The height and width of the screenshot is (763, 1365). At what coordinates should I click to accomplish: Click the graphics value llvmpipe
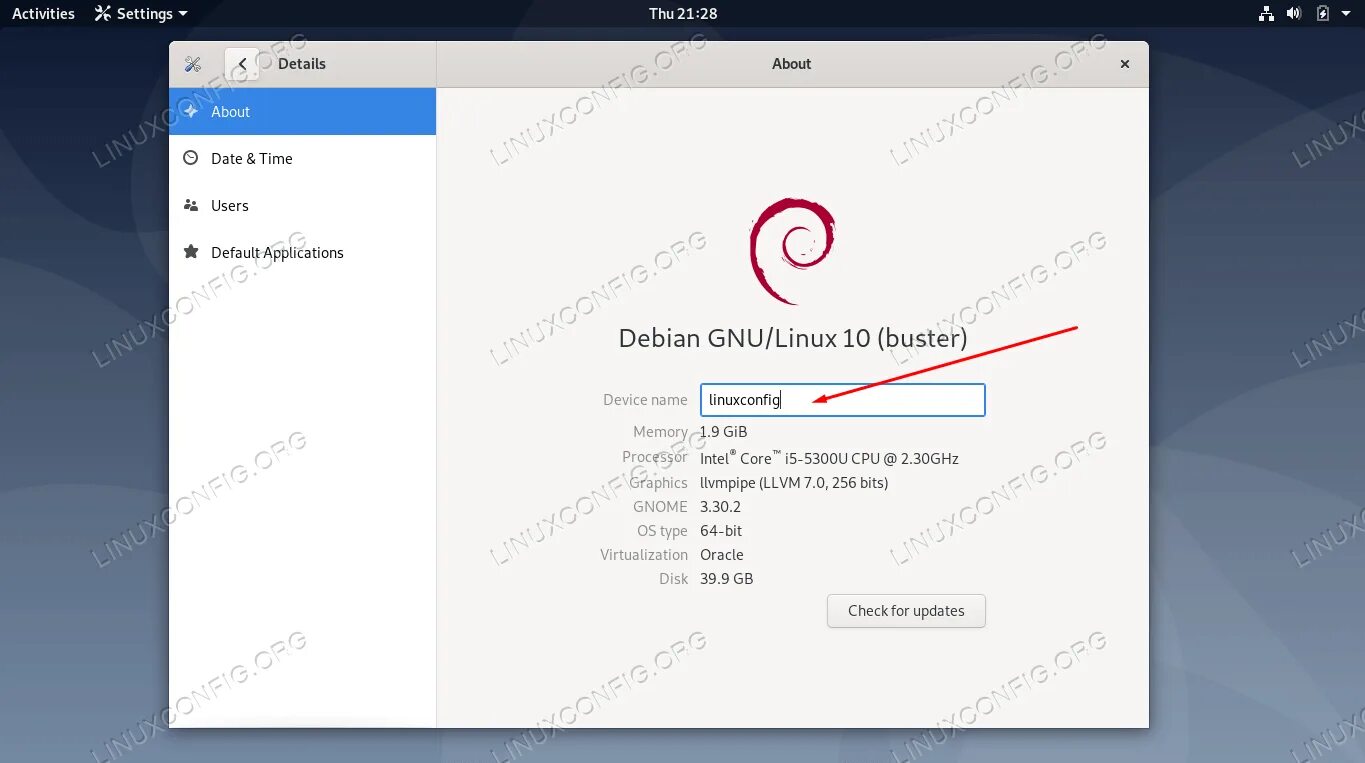coord(794,483)
